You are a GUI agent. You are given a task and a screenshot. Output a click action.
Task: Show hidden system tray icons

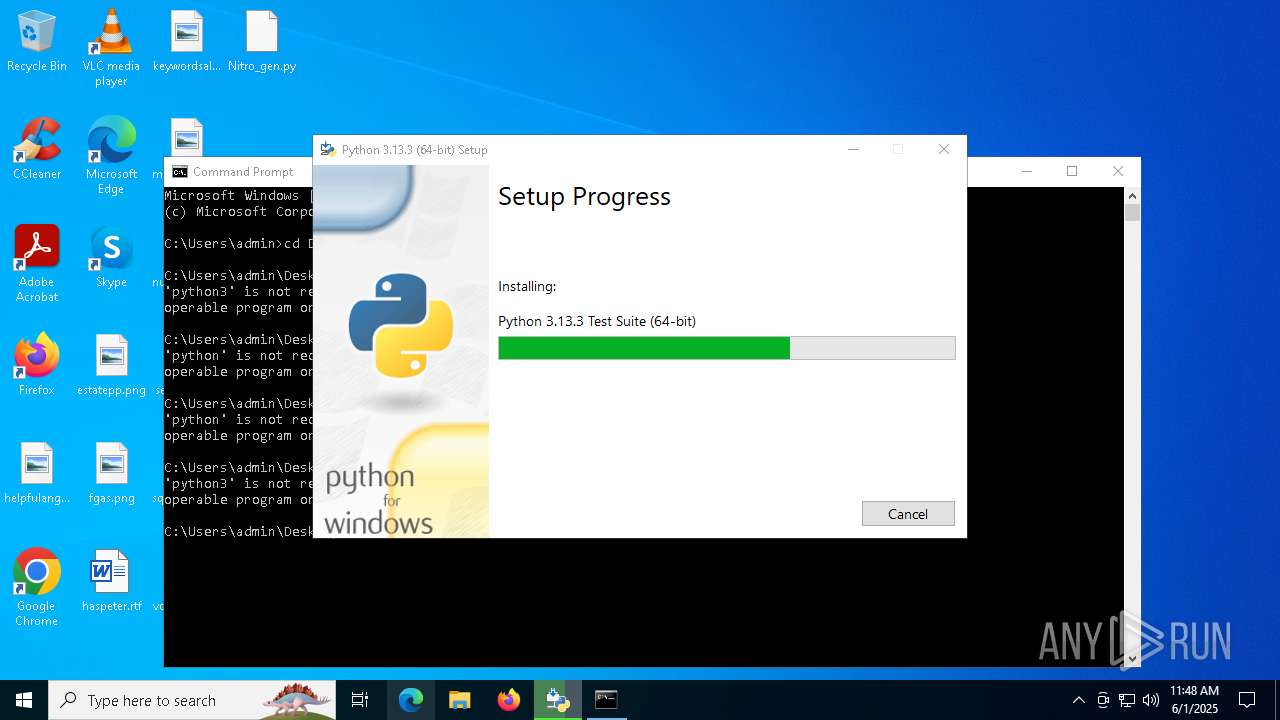tap(1078, 700)
